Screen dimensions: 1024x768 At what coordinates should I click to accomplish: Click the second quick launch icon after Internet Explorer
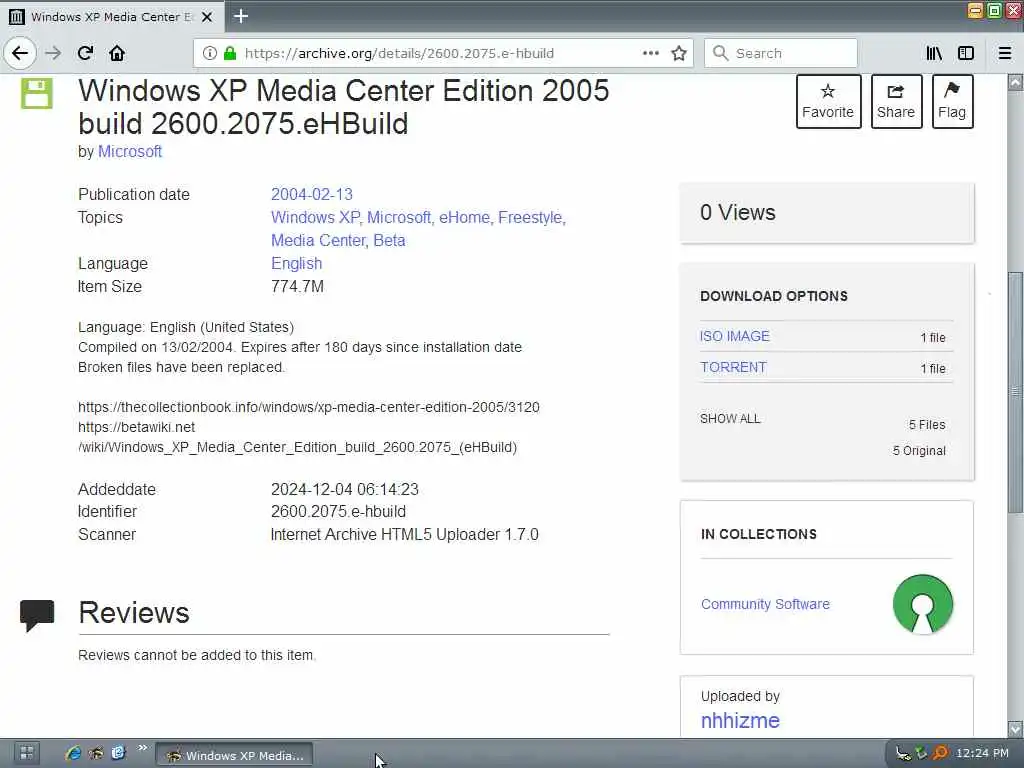(96, 753)
